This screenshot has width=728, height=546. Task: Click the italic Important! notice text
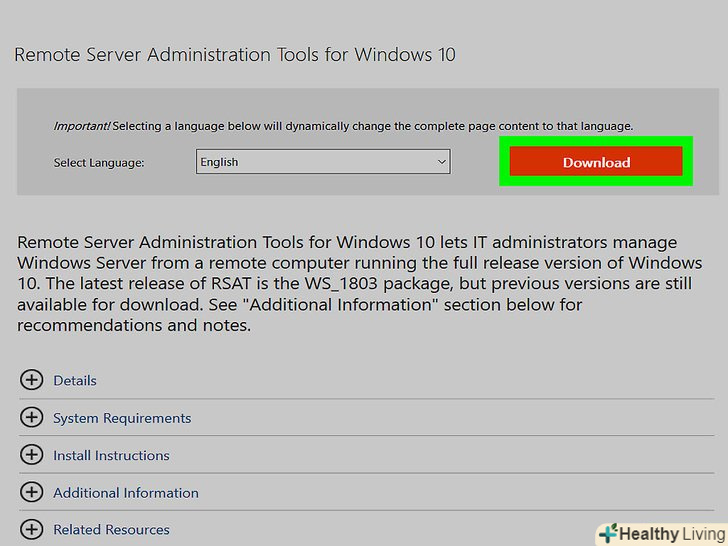(x=81, y=127)
